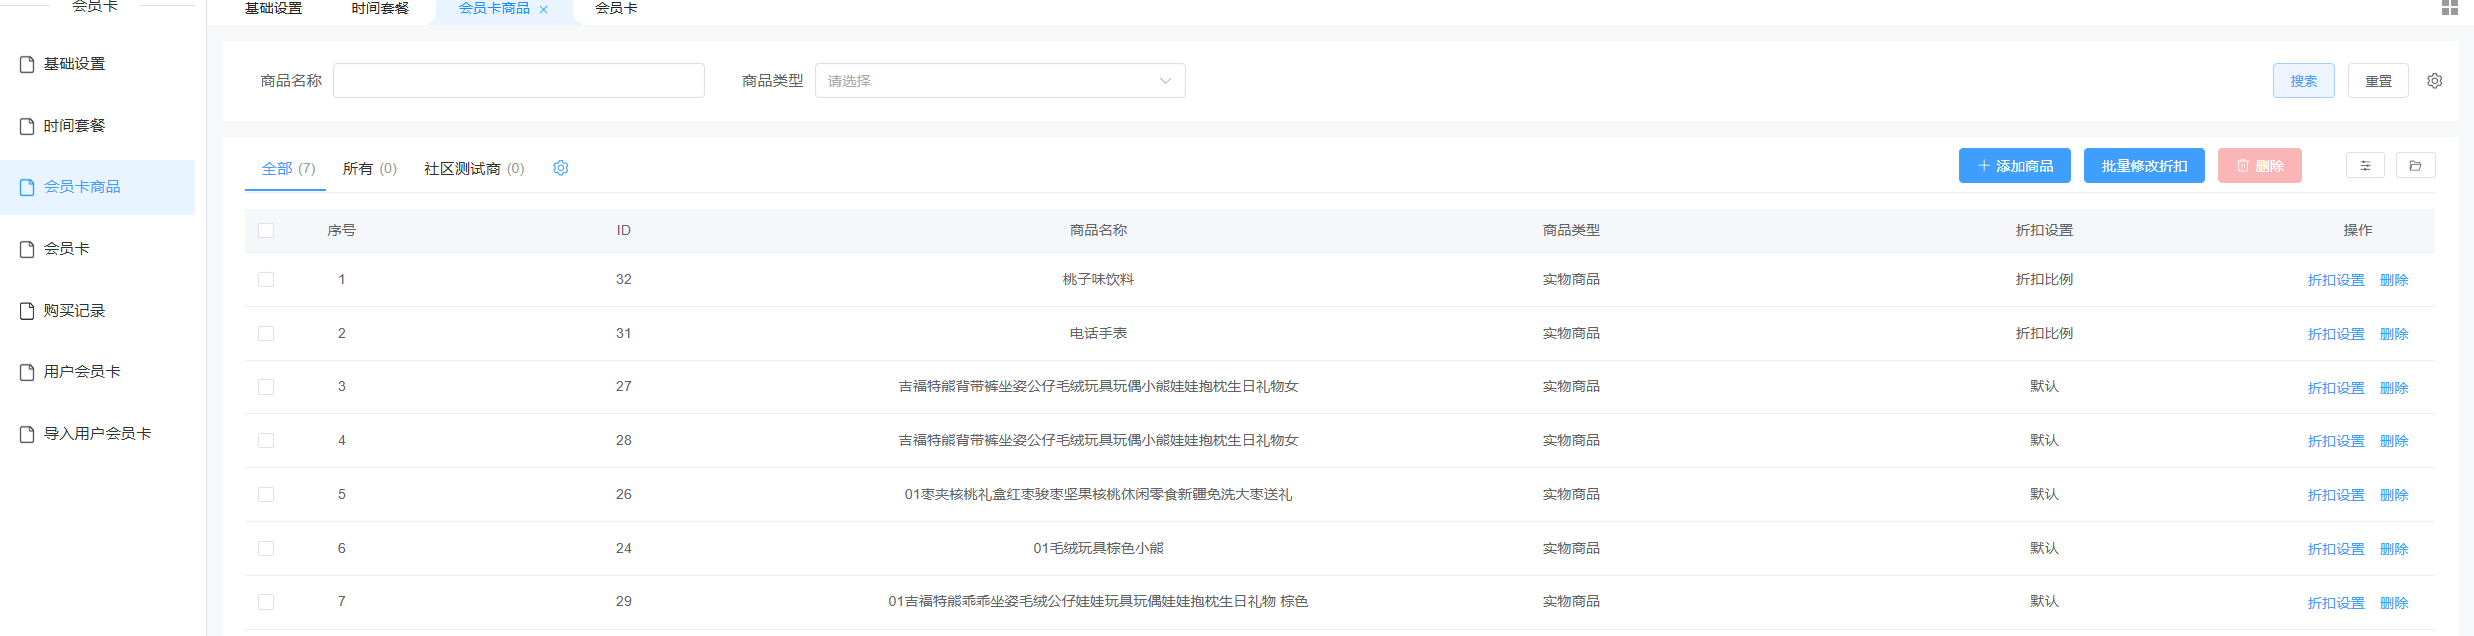This screenshot has width=2474, height=636.
Task: Tick checkbox of row with ID 27
Action: [266, 387]
